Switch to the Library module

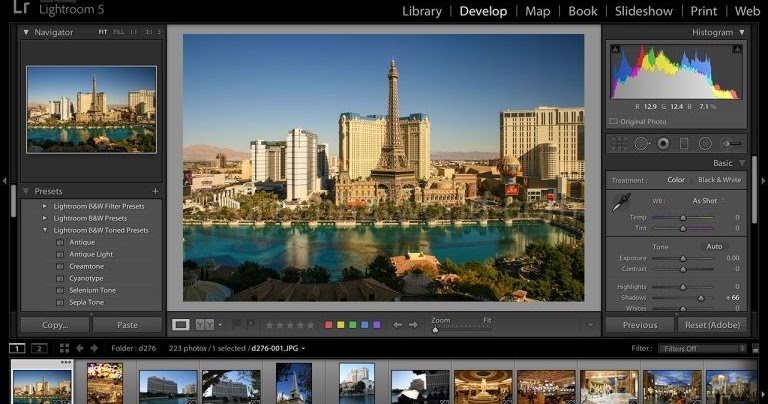(x=421, y=11)
